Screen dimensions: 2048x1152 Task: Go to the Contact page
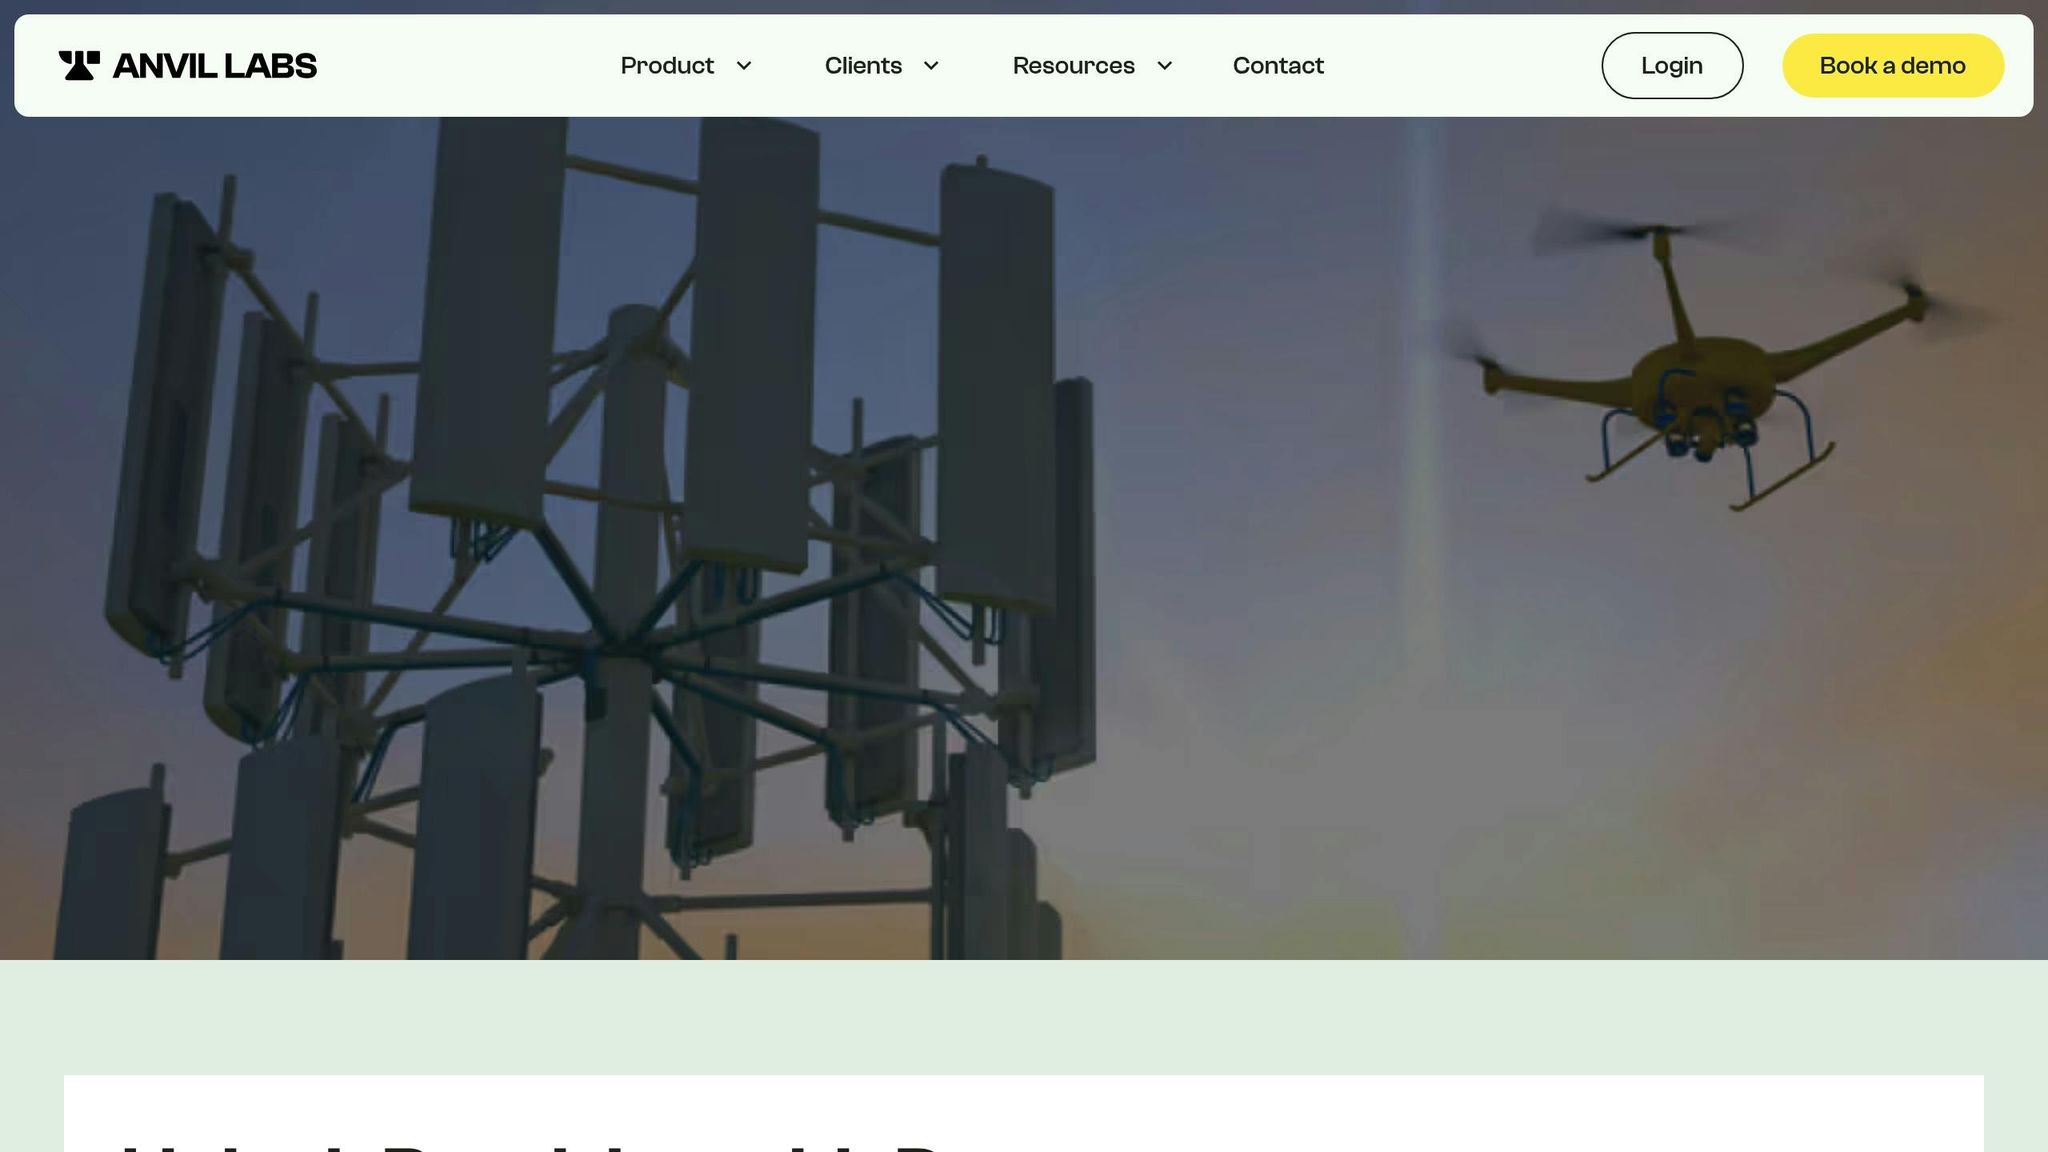click(x=1278, y=66)
